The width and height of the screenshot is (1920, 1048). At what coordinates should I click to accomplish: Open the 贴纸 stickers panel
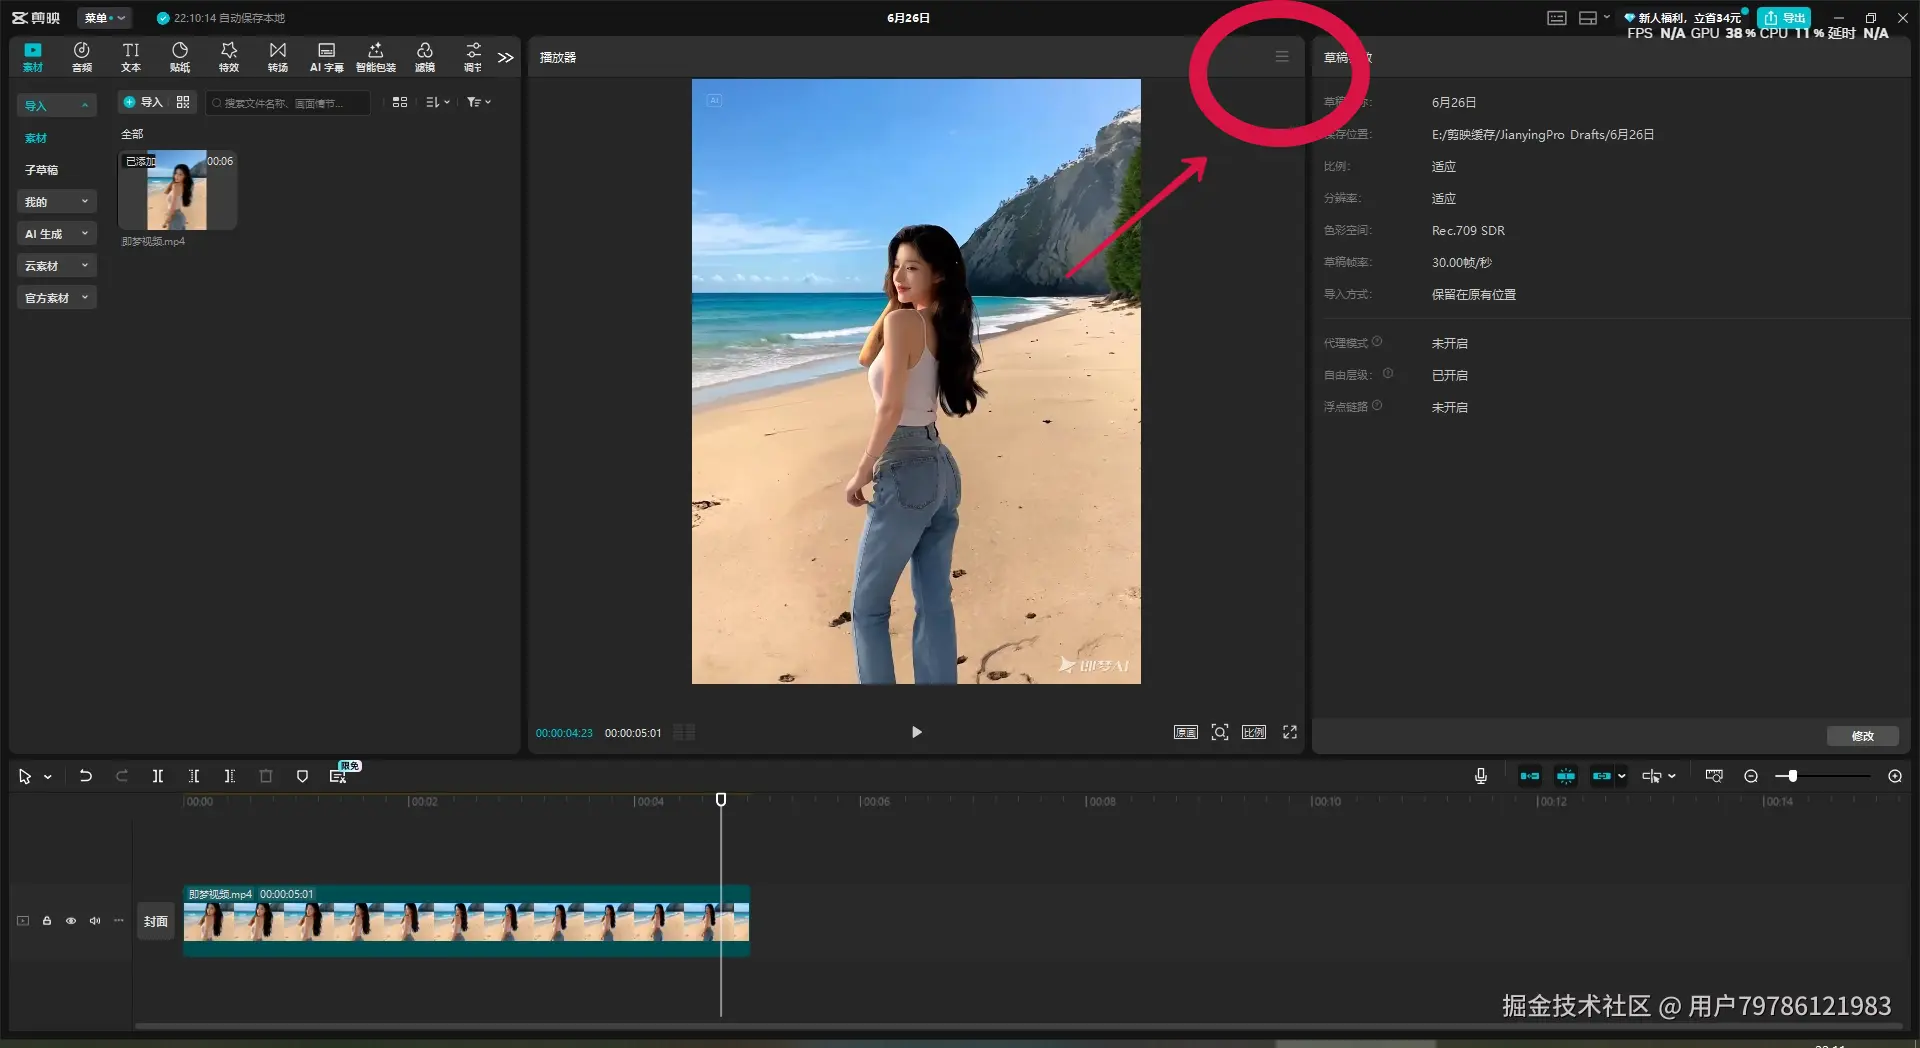click(x=180, y=57)
